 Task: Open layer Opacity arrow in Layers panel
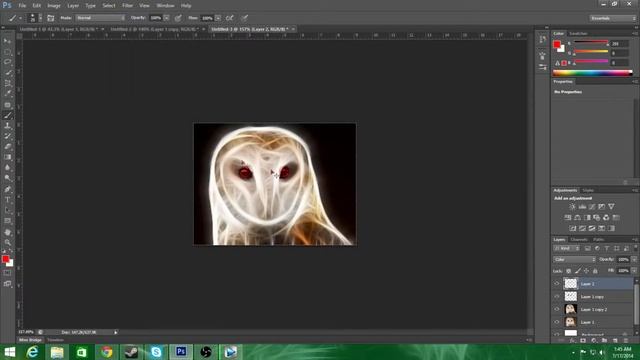634,260
